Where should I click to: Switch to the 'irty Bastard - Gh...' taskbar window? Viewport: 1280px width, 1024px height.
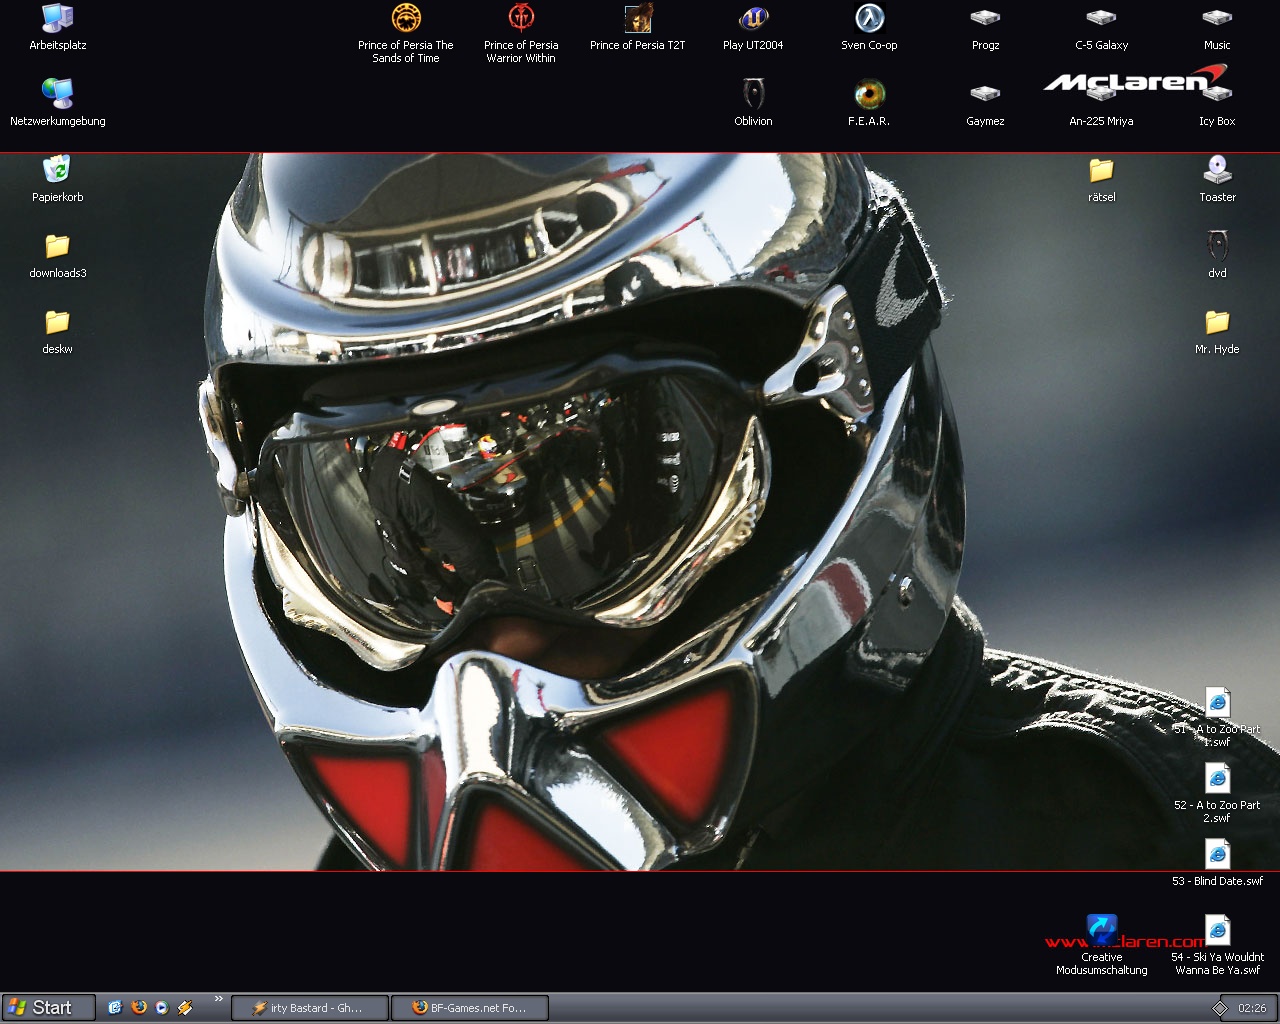coord(309,1007)
